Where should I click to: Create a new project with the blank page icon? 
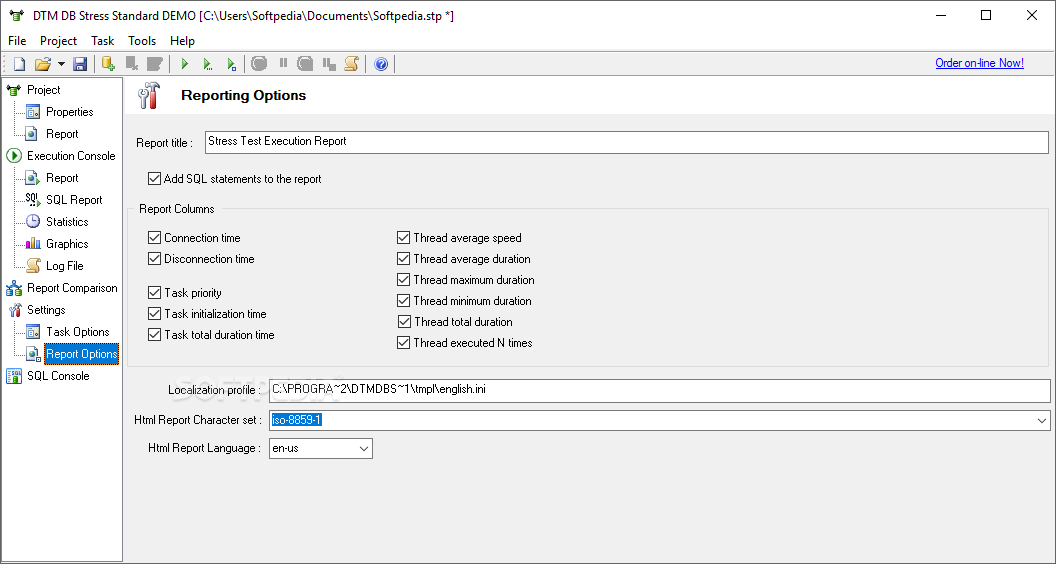20,64
